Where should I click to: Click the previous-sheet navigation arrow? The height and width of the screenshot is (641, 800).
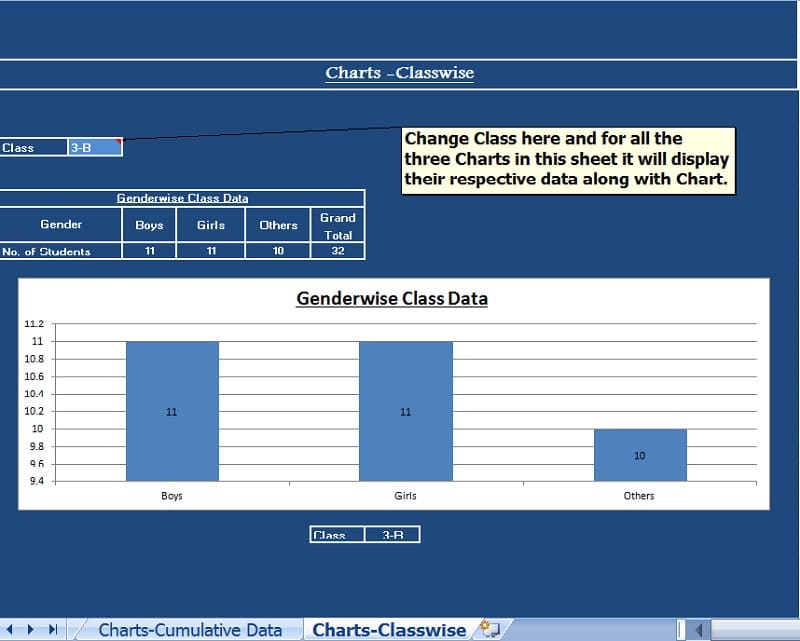point(9,629)
